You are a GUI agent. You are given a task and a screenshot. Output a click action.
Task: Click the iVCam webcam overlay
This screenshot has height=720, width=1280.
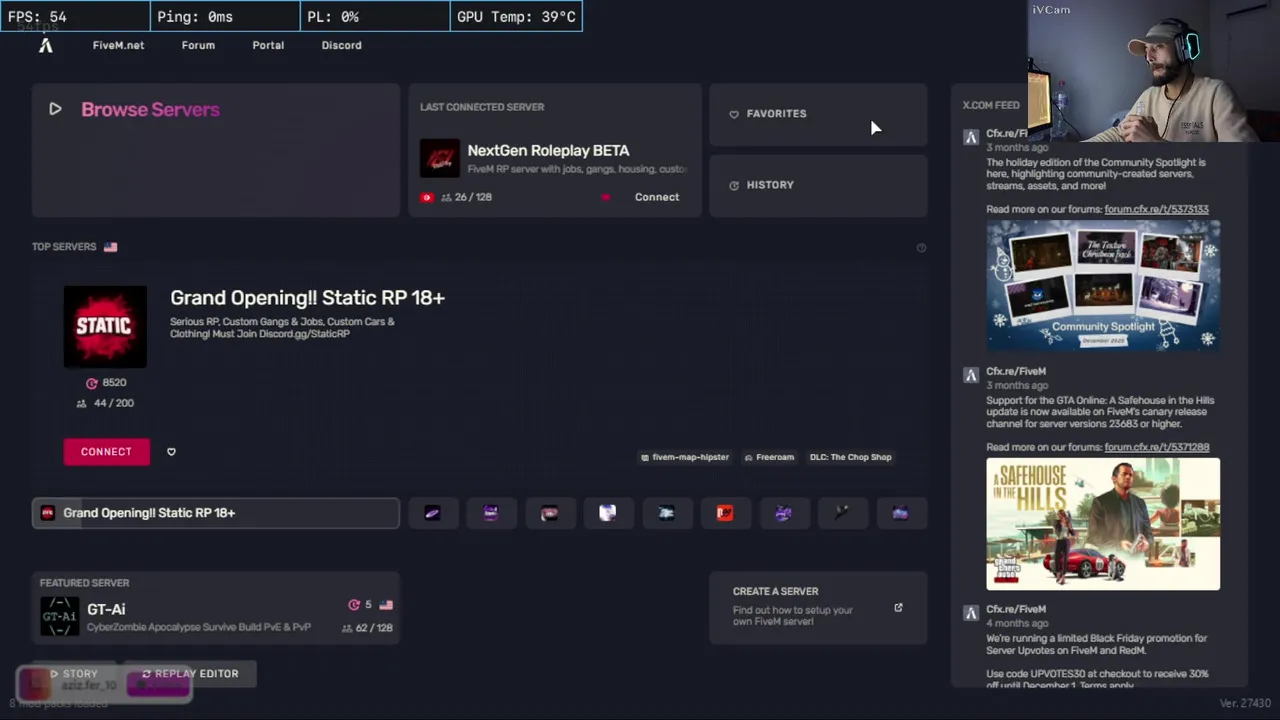point(1154,71)
